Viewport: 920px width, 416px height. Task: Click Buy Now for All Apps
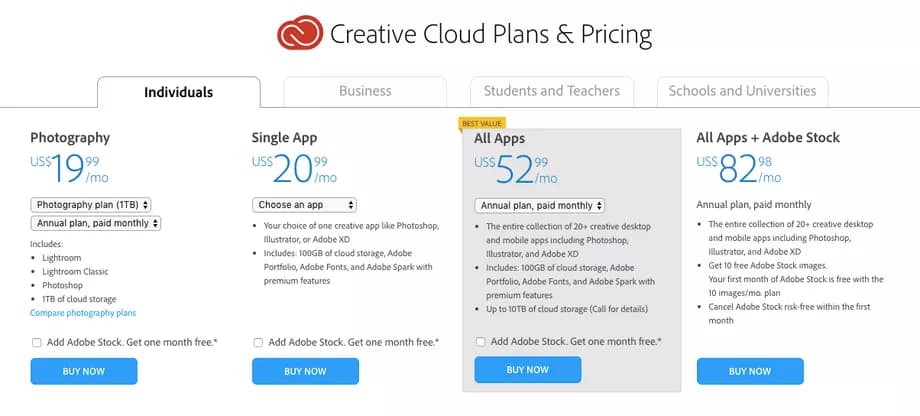[x=527, y=370]
